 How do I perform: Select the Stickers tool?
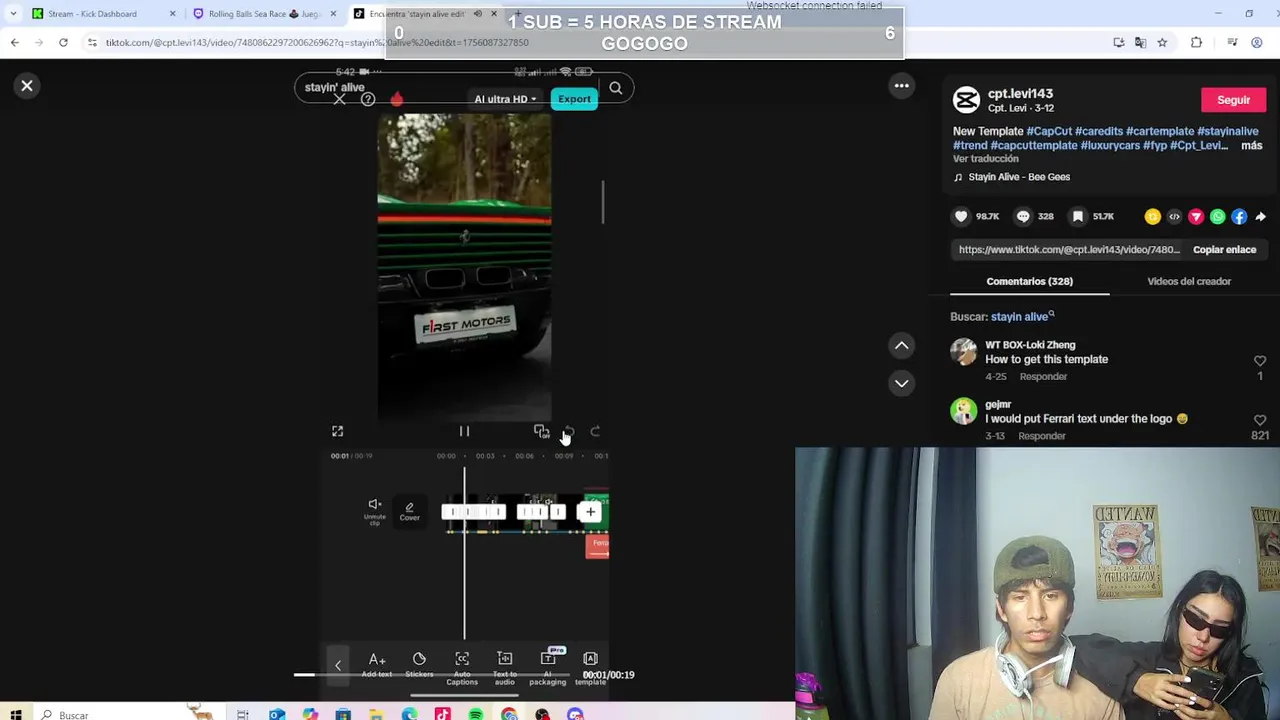coord(419,664)
